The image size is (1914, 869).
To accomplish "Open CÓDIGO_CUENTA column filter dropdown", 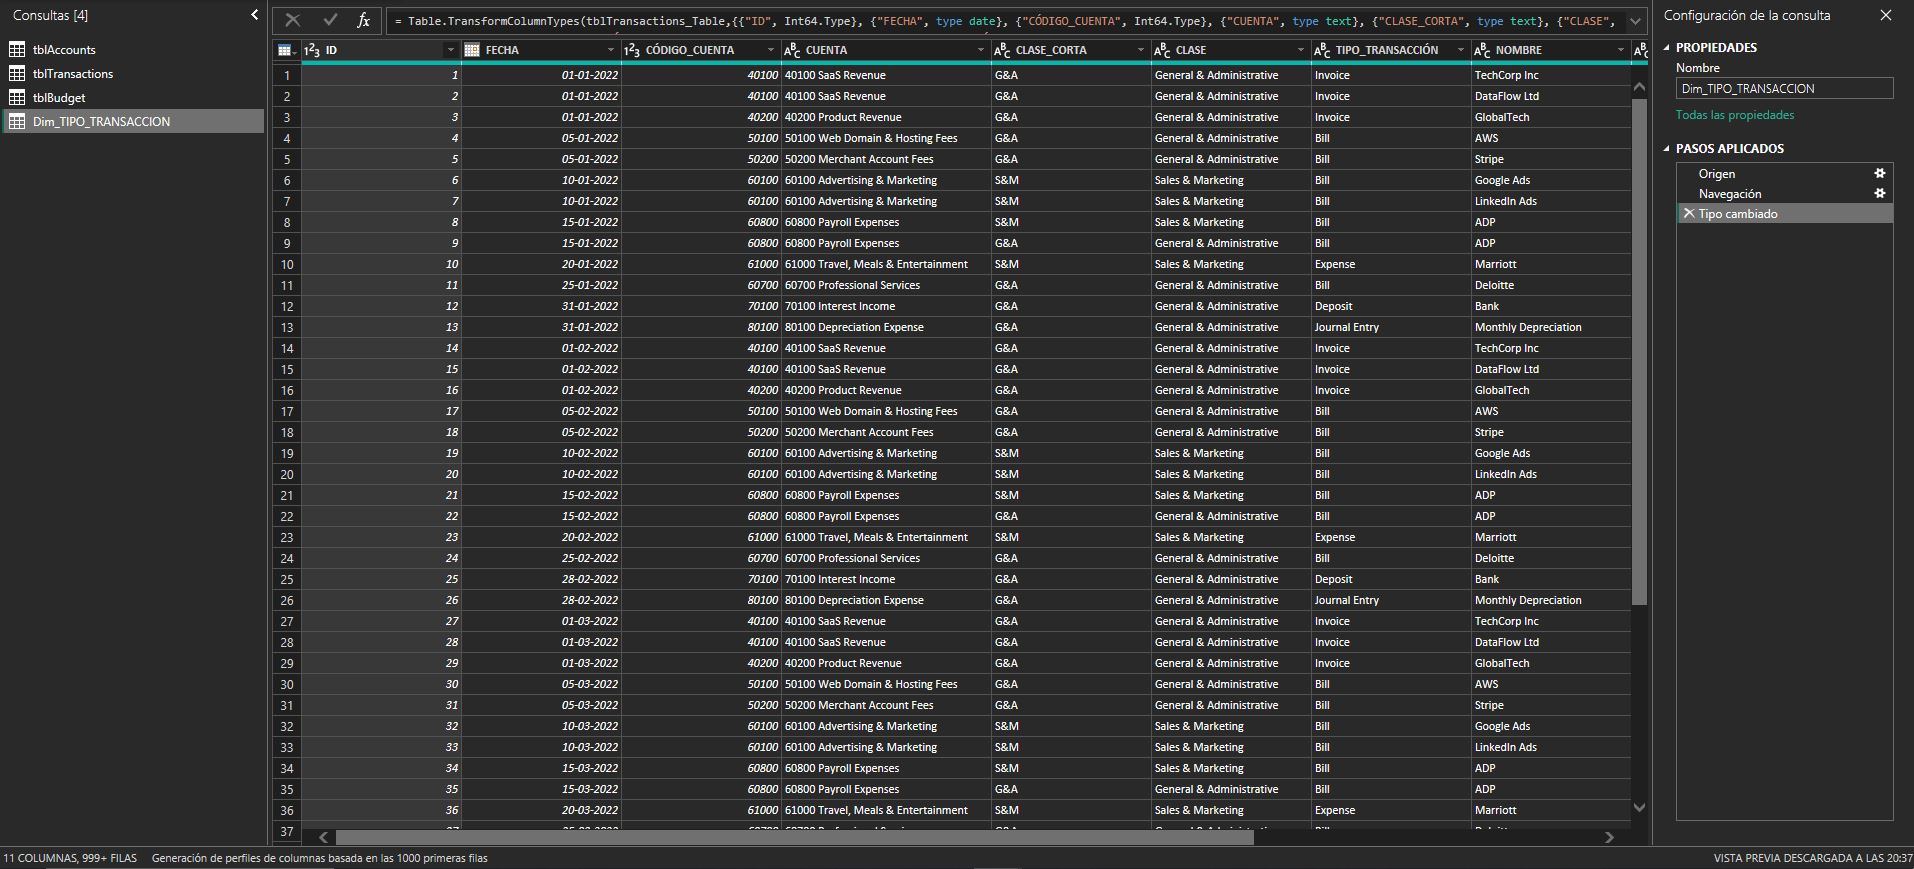I will click(771, 50).
